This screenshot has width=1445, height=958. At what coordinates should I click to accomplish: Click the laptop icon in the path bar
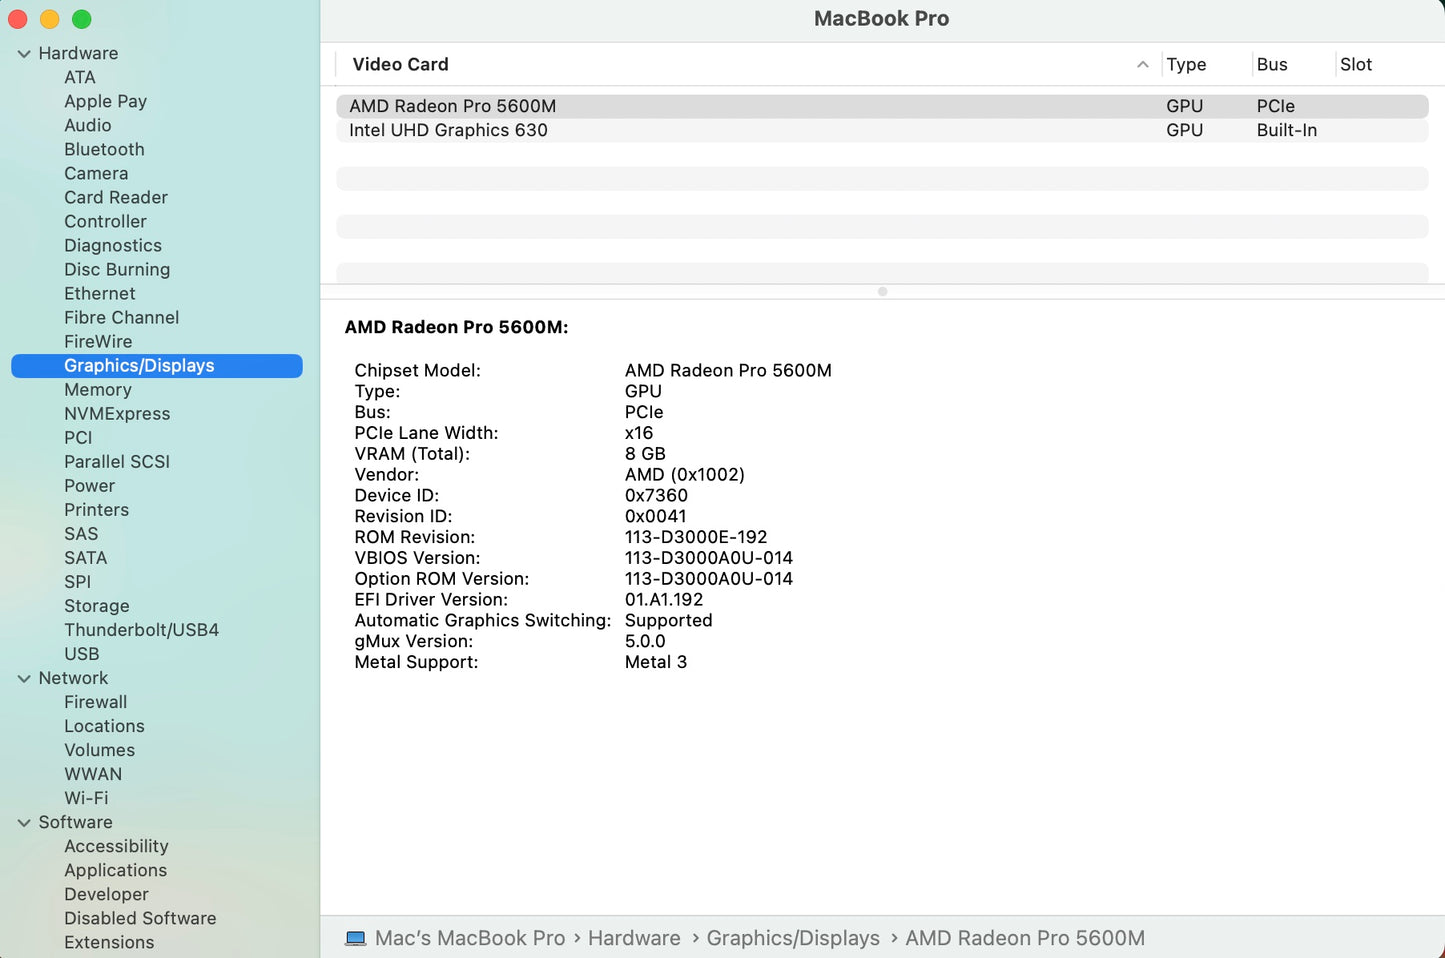(x=355, y=938)
